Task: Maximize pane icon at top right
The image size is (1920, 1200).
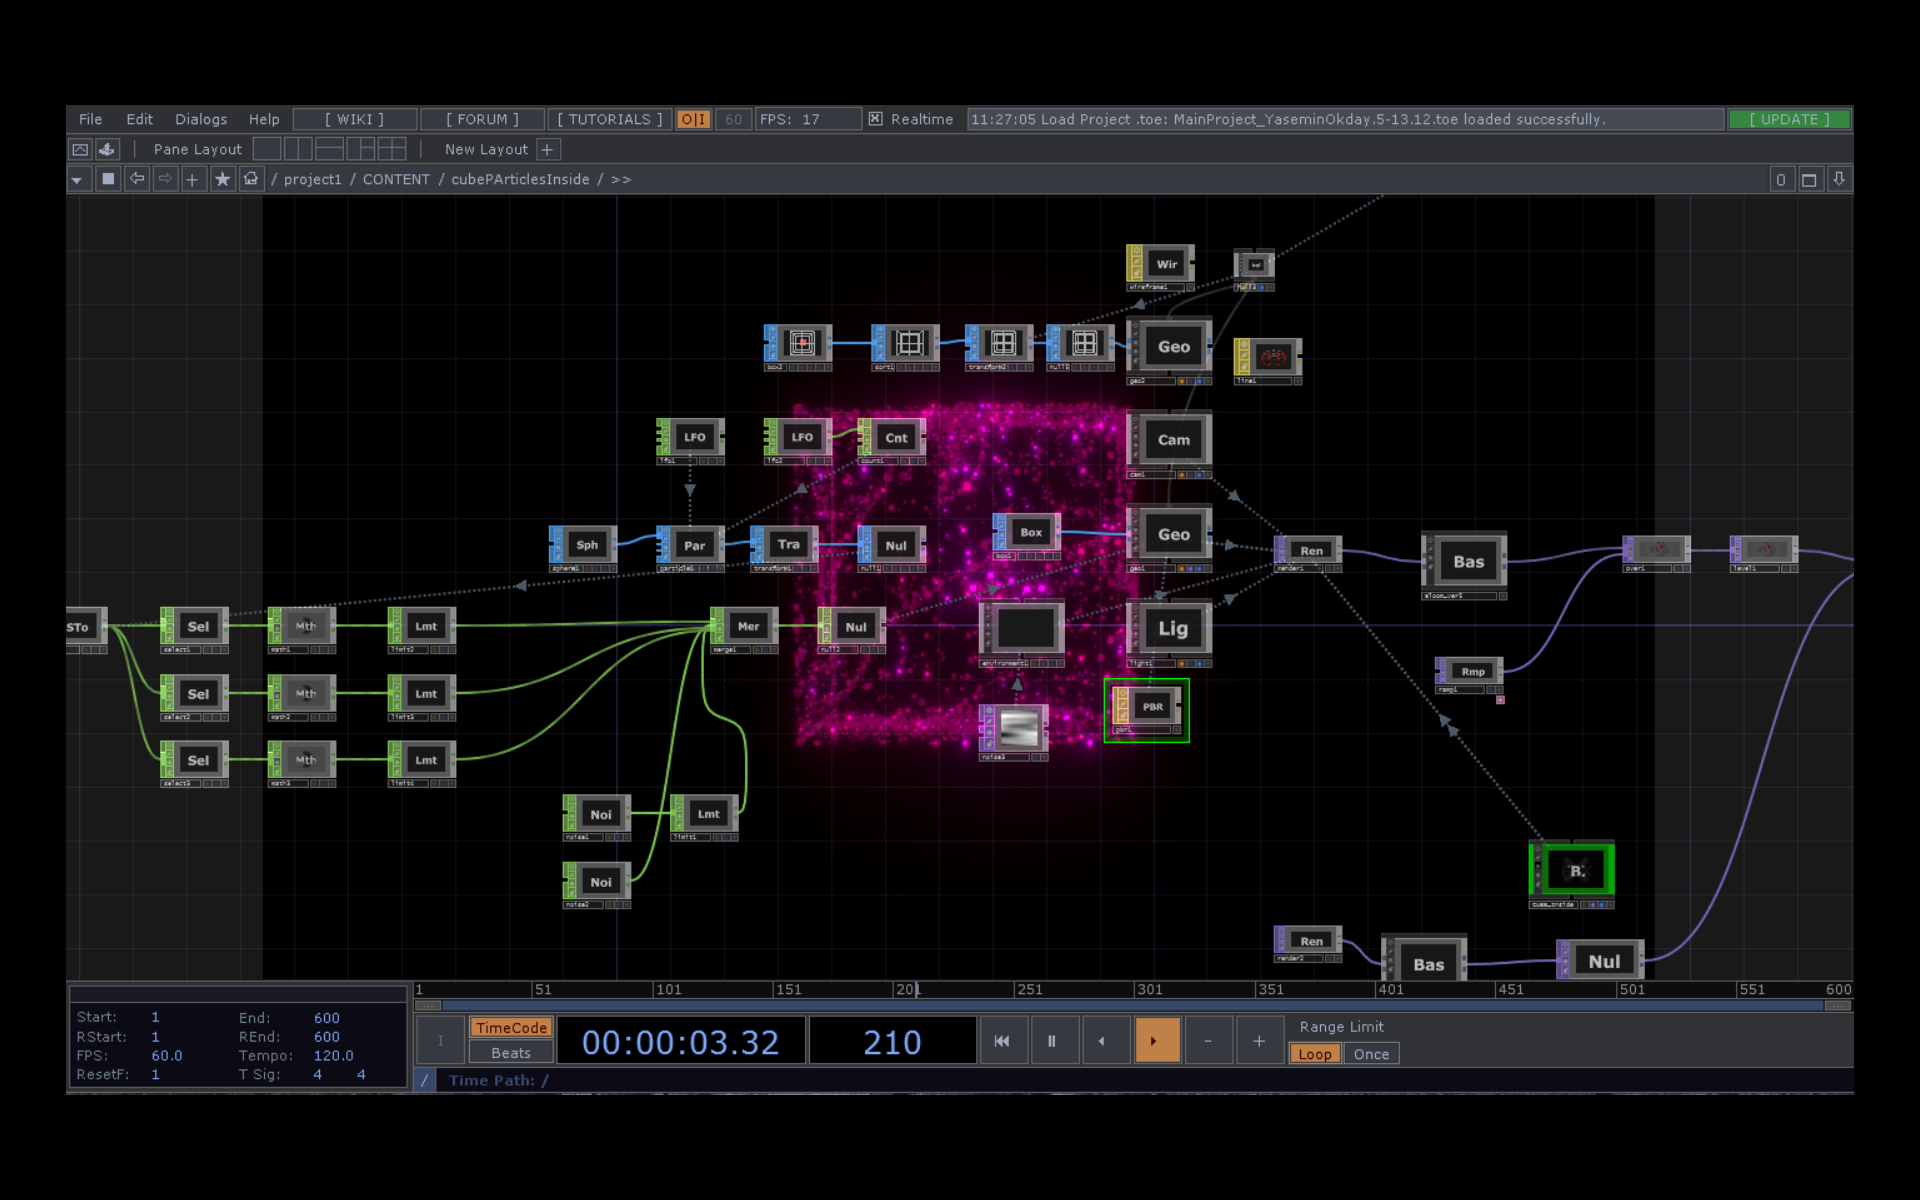Action: tap(1809, 180)
